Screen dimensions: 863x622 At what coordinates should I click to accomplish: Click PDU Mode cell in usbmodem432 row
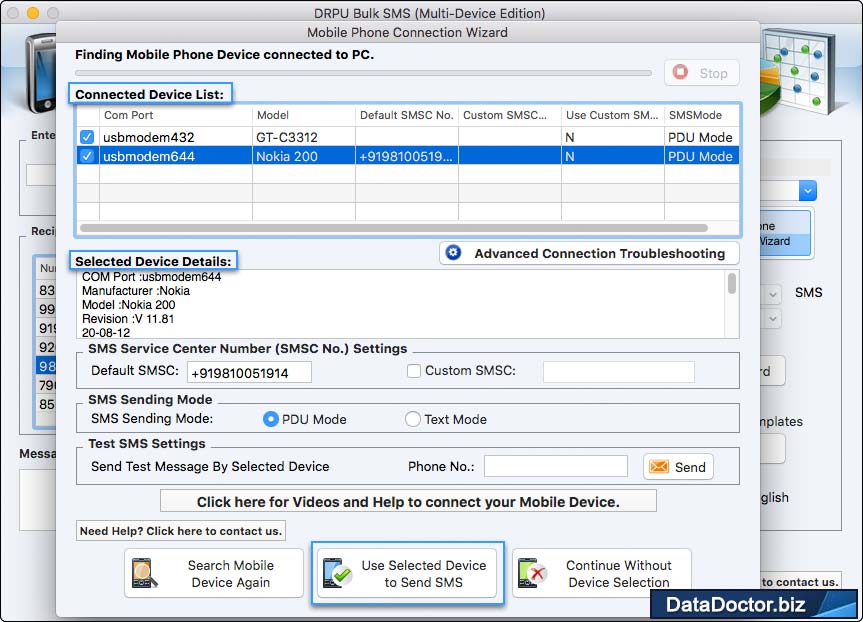(702, 137)
